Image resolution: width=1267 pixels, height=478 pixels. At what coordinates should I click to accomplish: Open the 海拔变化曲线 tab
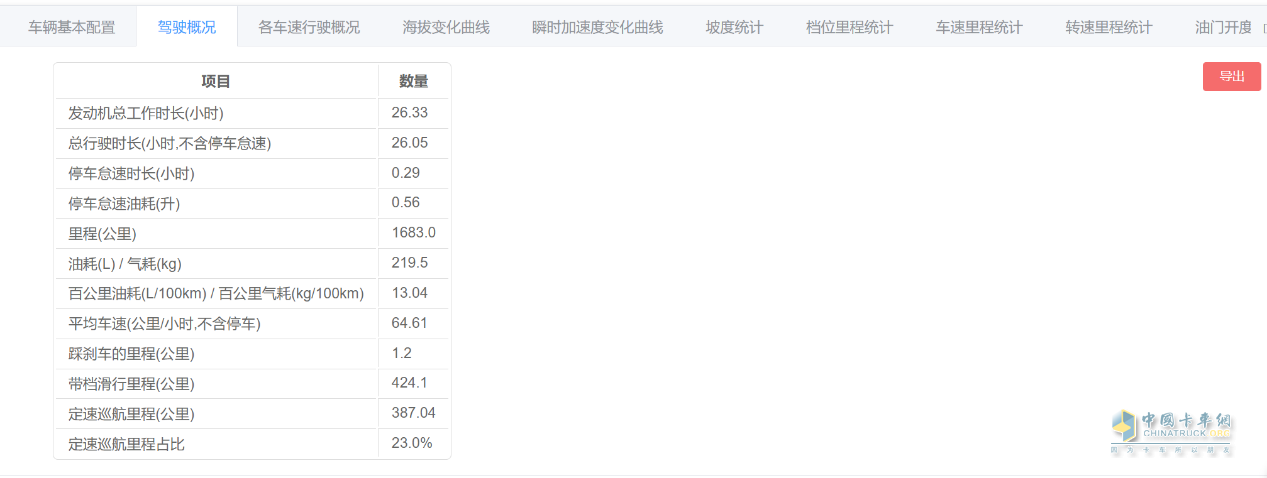446,27
